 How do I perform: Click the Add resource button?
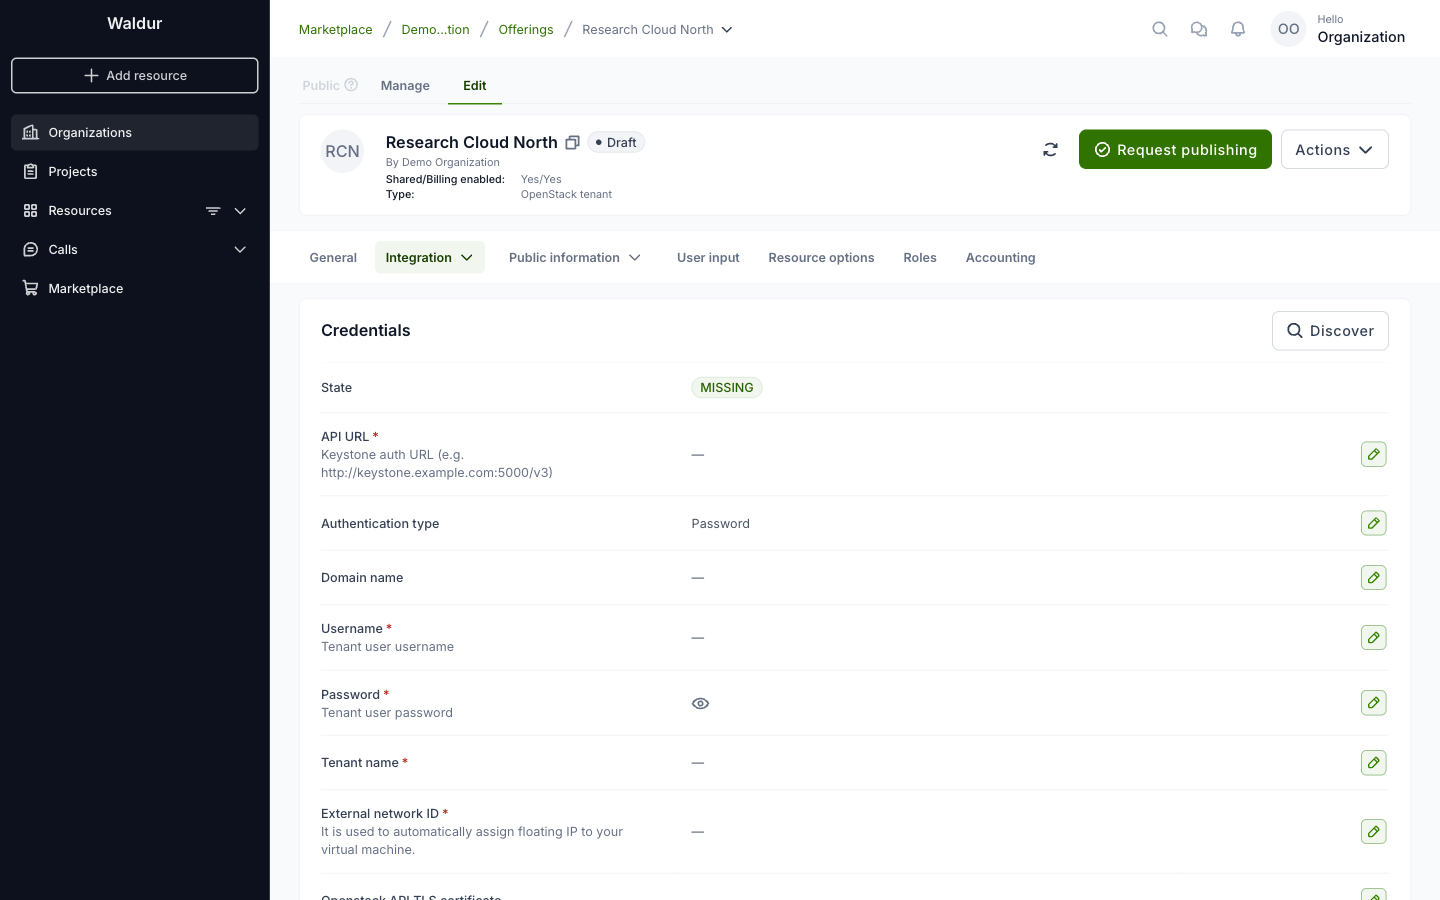click(135, 76)
